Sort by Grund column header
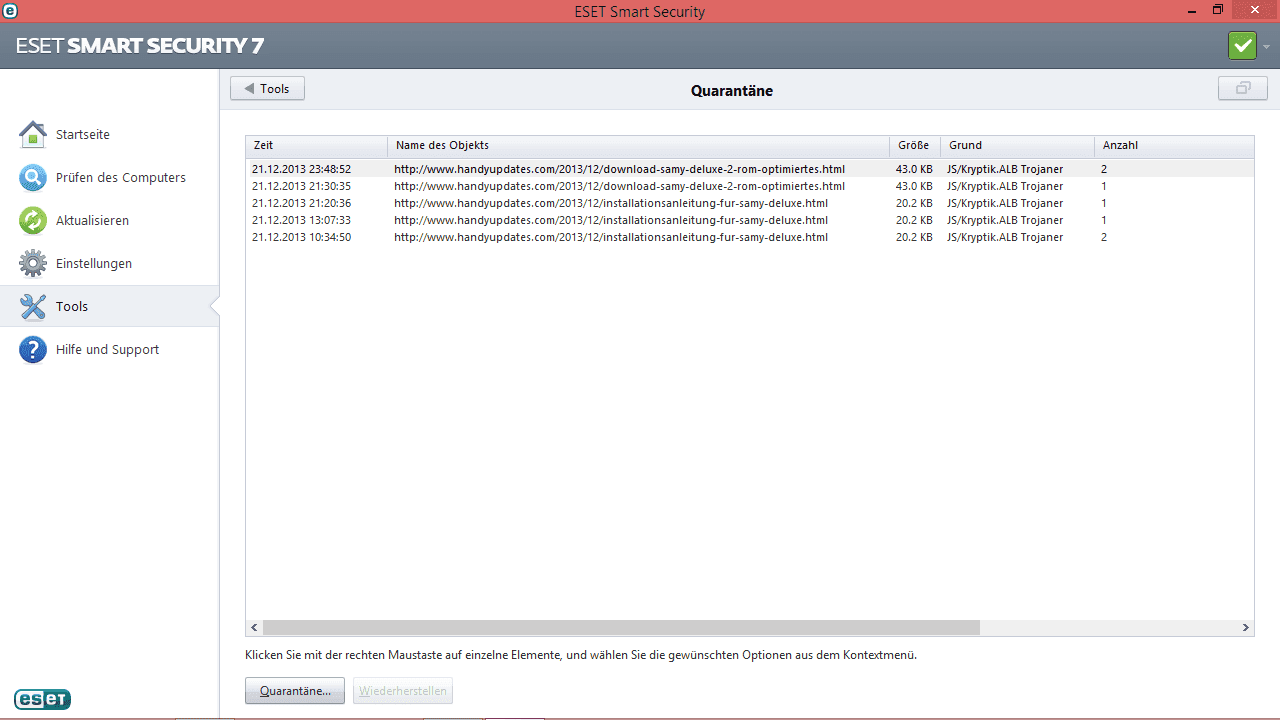Image resolution: width=1280 pixels, height=720 pixels. pos(1017,146)
